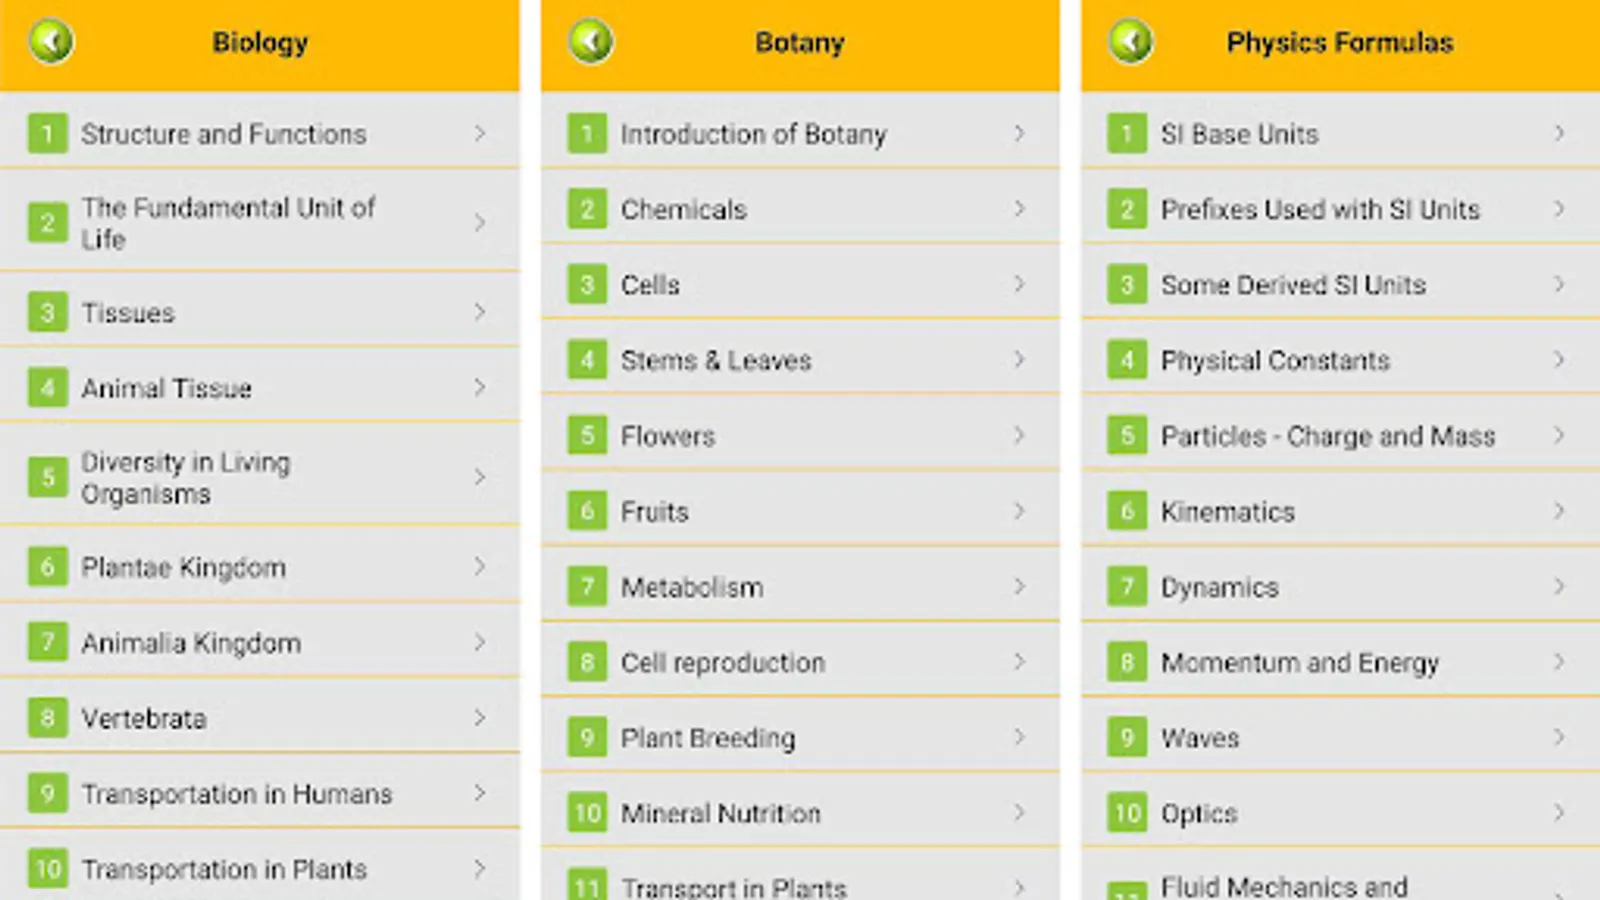Select Prefixes Used with SI Units
This screenshot has height=900, width=1600.
[x=1319, y=209]
